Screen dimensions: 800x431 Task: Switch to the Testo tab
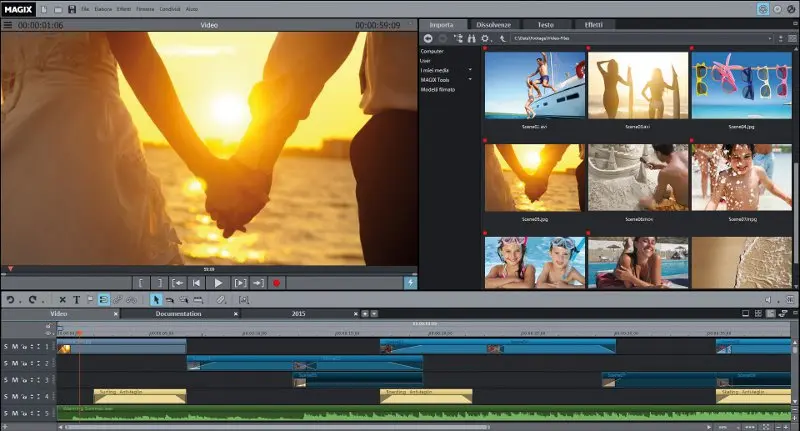pyautogui.click(x=545, y=24)
